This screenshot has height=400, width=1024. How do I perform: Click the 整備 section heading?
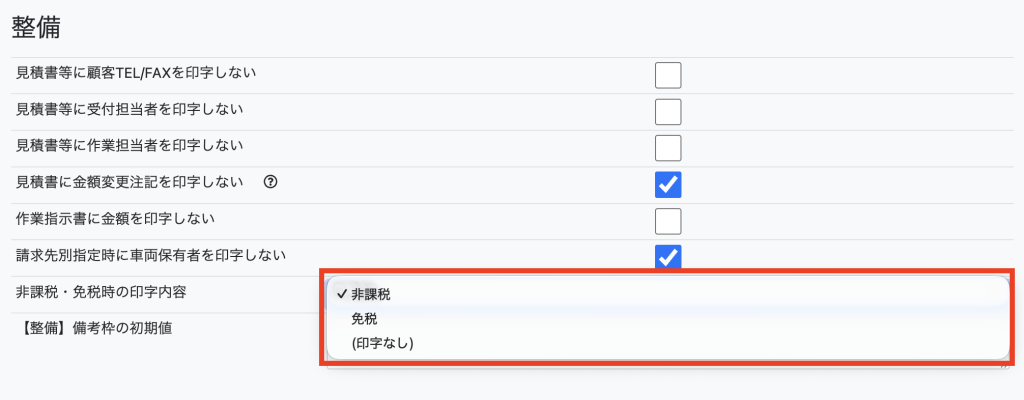tap(36, 28)
